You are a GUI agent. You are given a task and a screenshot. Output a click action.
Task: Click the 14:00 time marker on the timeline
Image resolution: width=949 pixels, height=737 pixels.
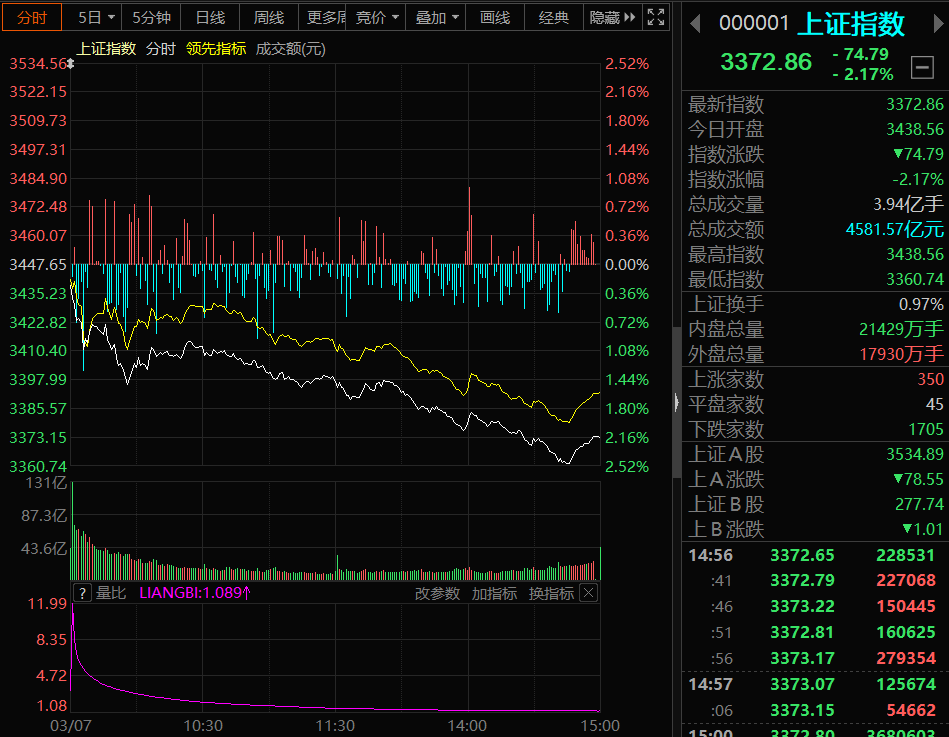(x=467, y=725)
